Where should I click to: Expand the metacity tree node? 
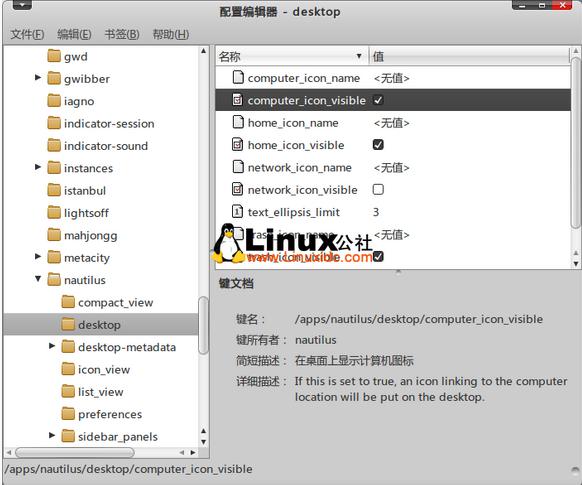[37, 256]
